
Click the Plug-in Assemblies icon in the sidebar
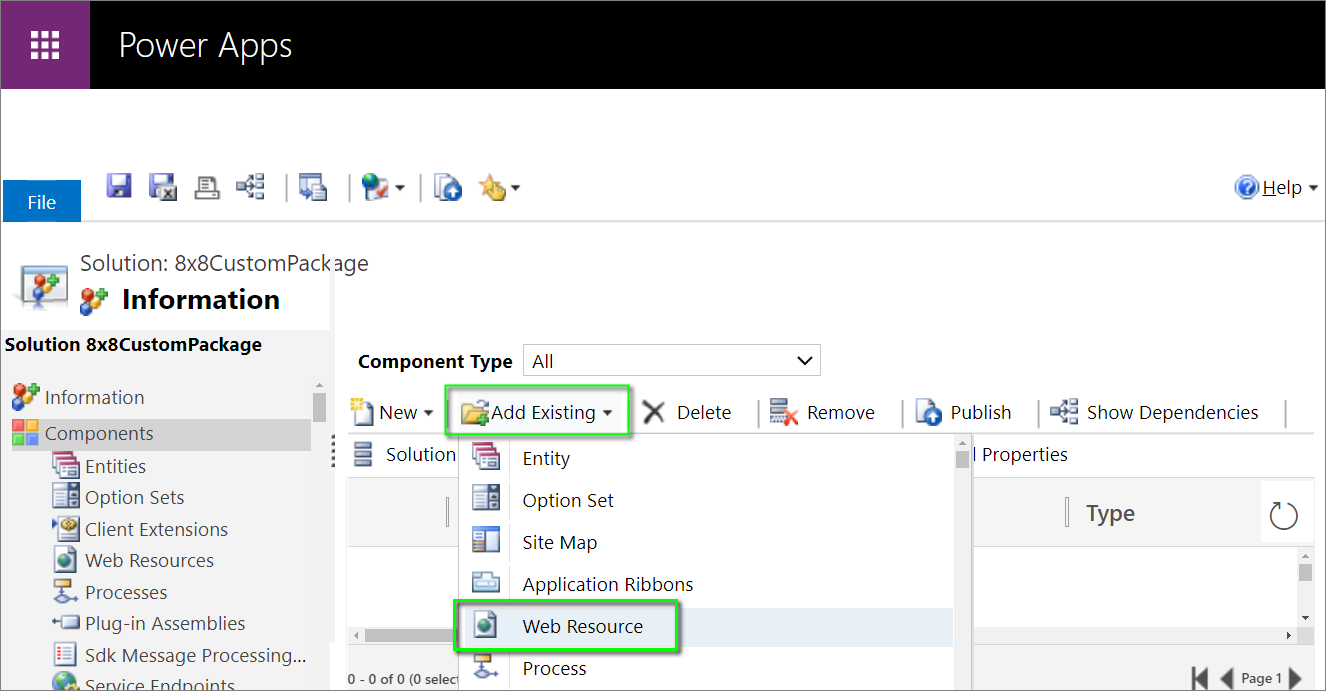click(66, 623)
